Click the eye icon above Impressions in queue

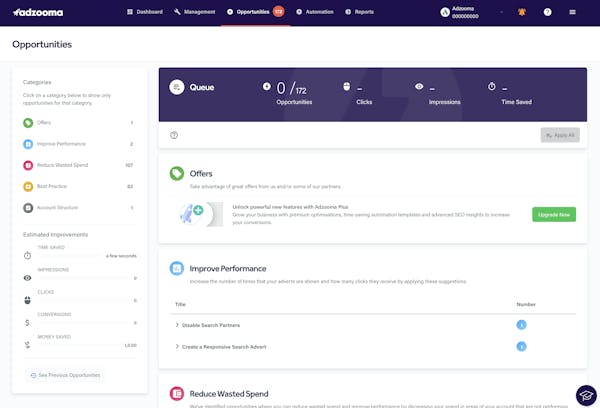coord(419,86)
